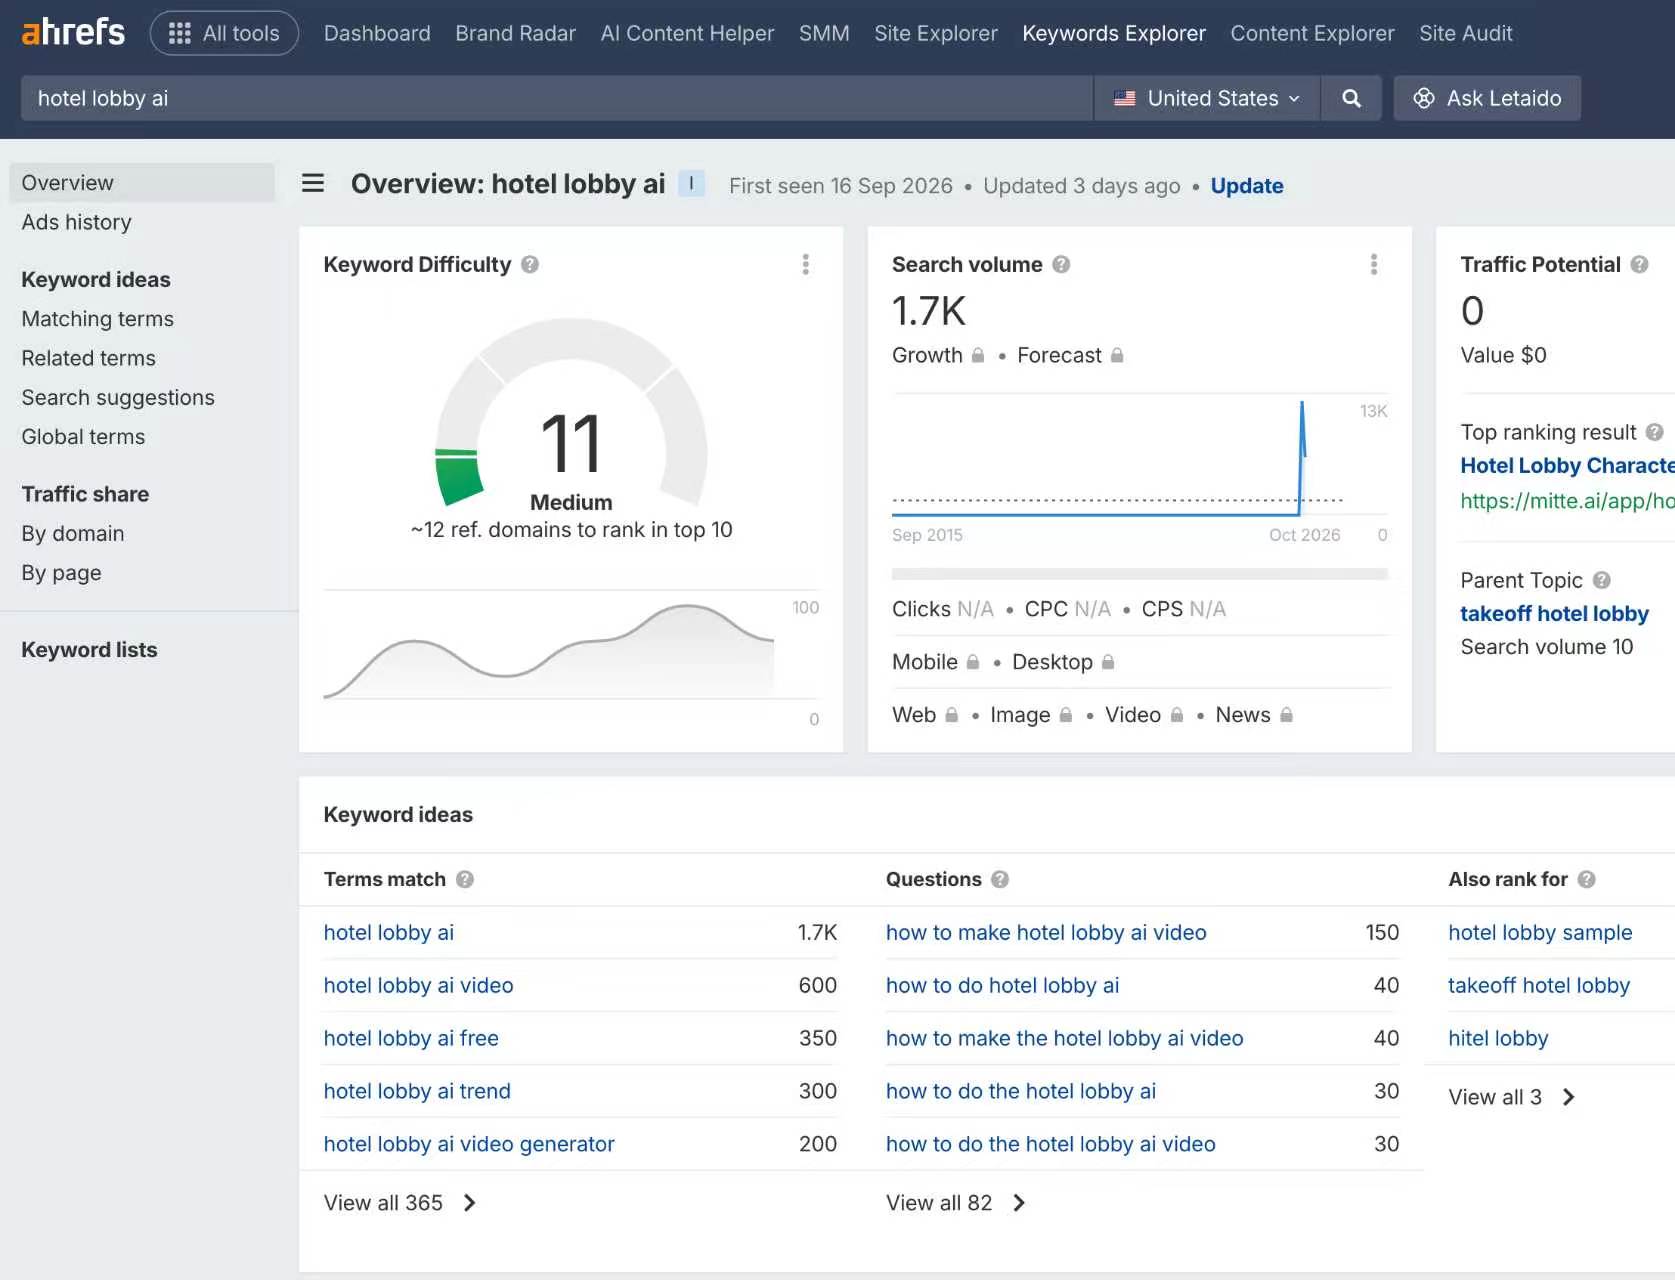The image size is (1675, 1280).
Task: Click the locked Growth icon
Action: (x=978, y=355)
